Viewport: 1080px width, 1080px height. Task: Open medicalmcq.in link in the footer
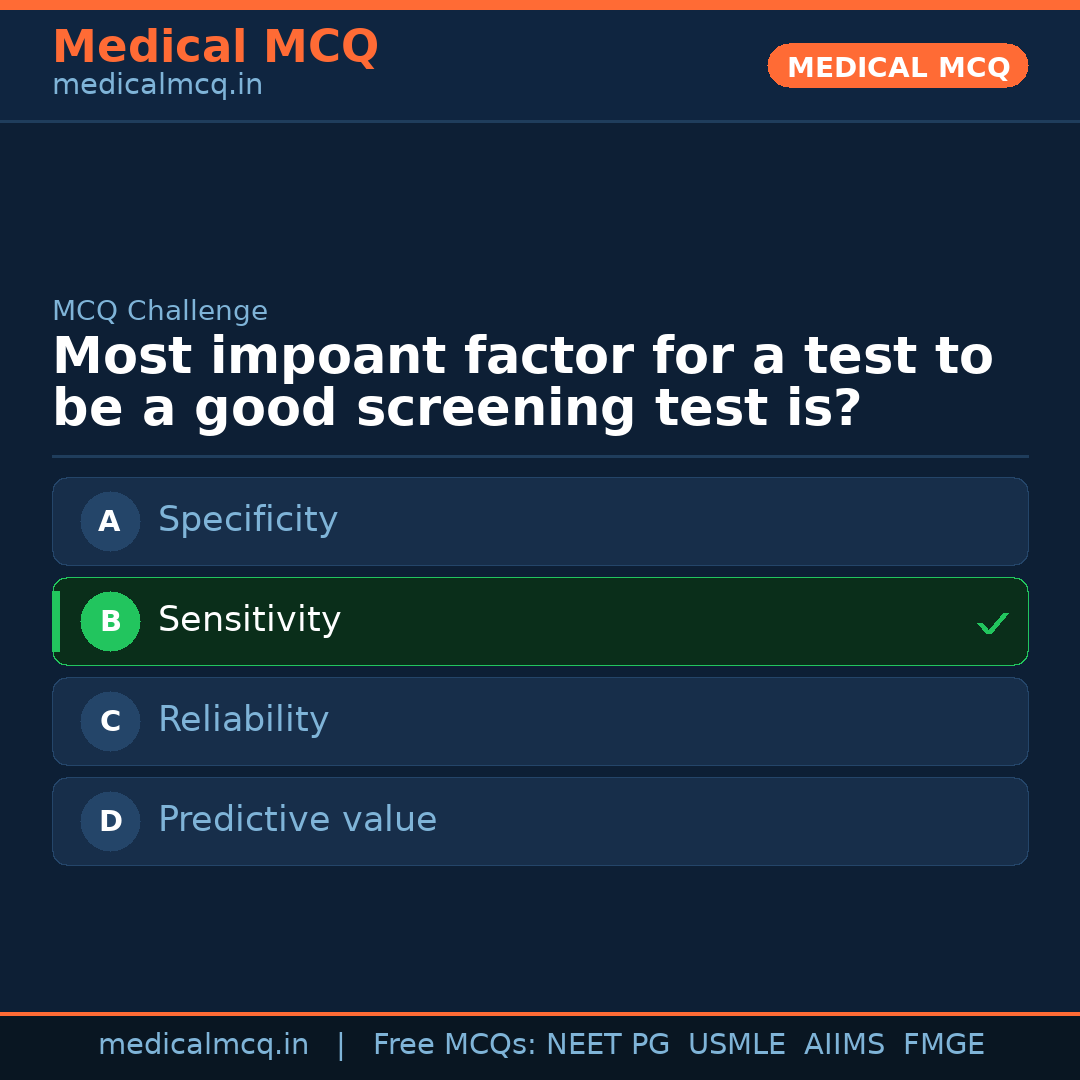[x=203, y=1045]
